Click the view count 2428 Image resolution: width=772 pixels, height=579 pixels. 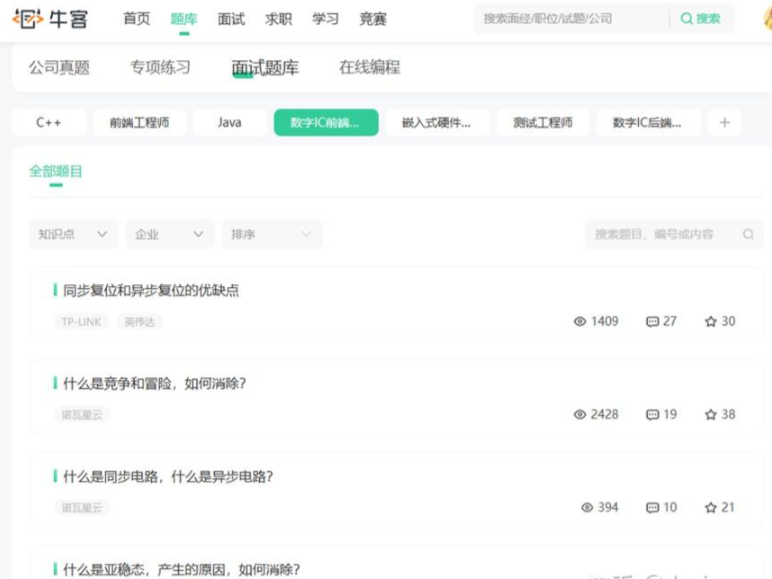click(x=605, y=415)
